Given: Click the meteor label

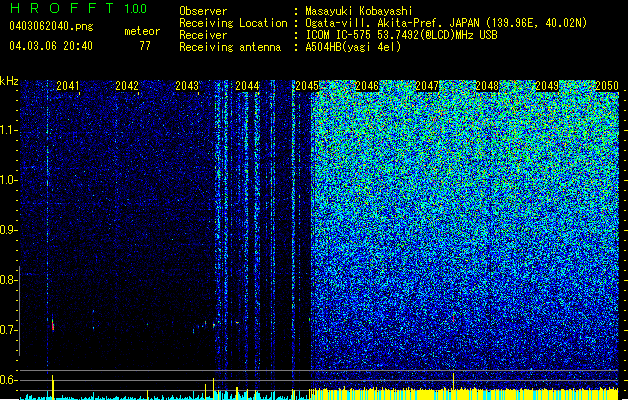Looking at the screenshot, I should pos(142,31).
